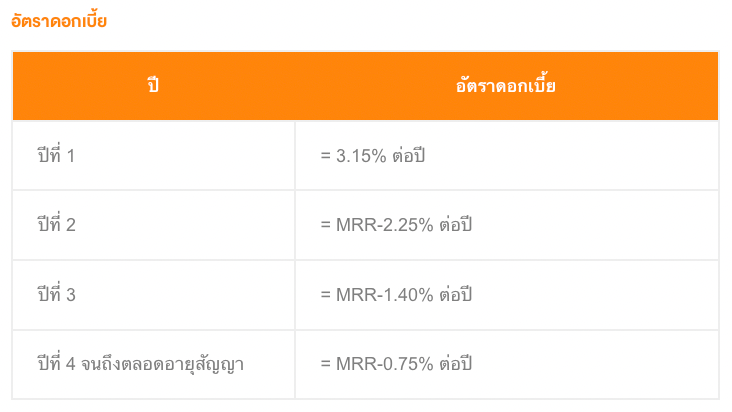Click ต่อปี text in the 3.15% row
732x412 pixels.
pyautogui.click(x=408, y=155)
